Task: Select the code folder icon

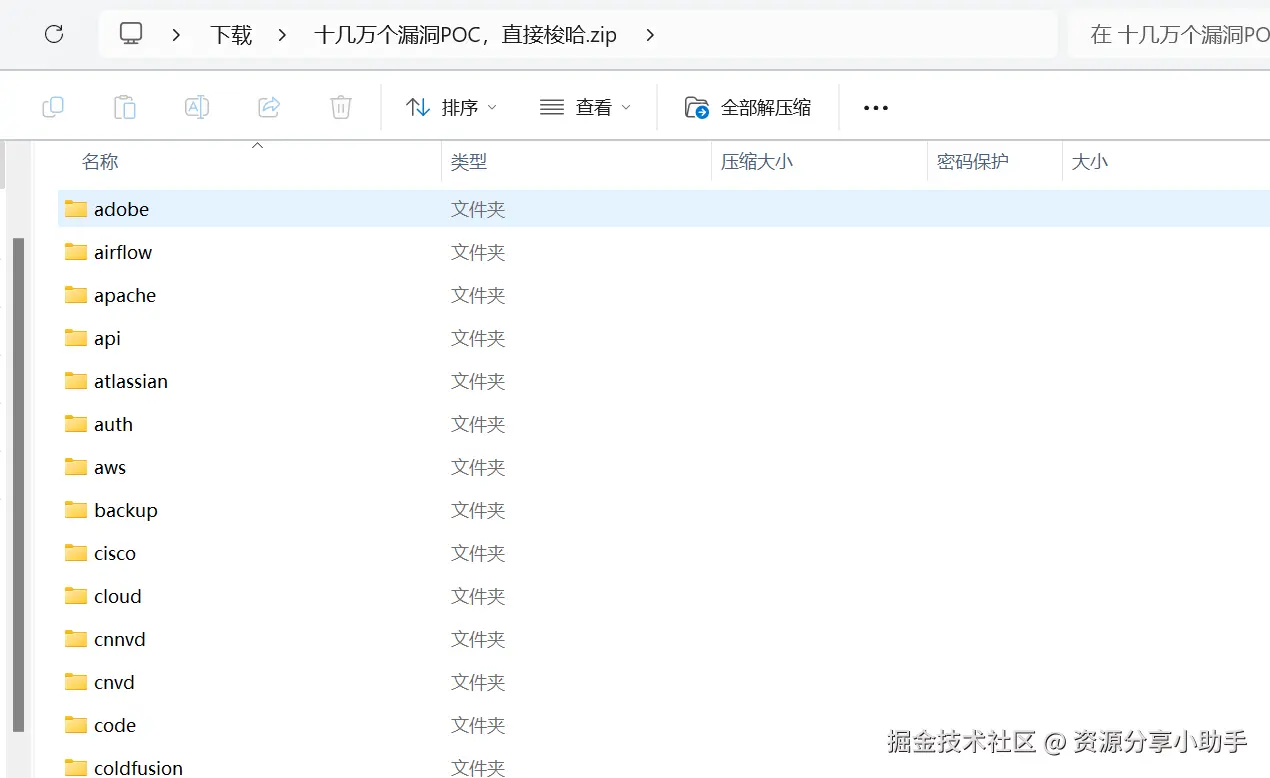Action: 76,725
